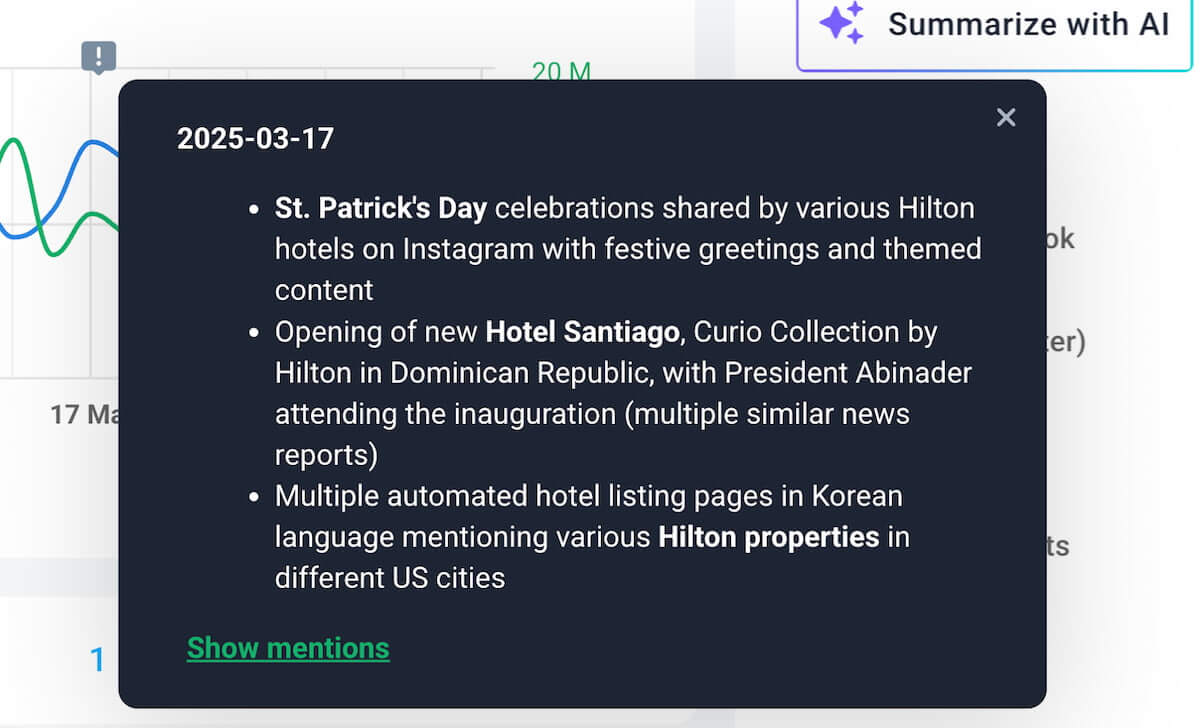Screen dimensions: 1200x728
Task: Click the date heading 2025-03-17
Action: (x=256, y=138)
